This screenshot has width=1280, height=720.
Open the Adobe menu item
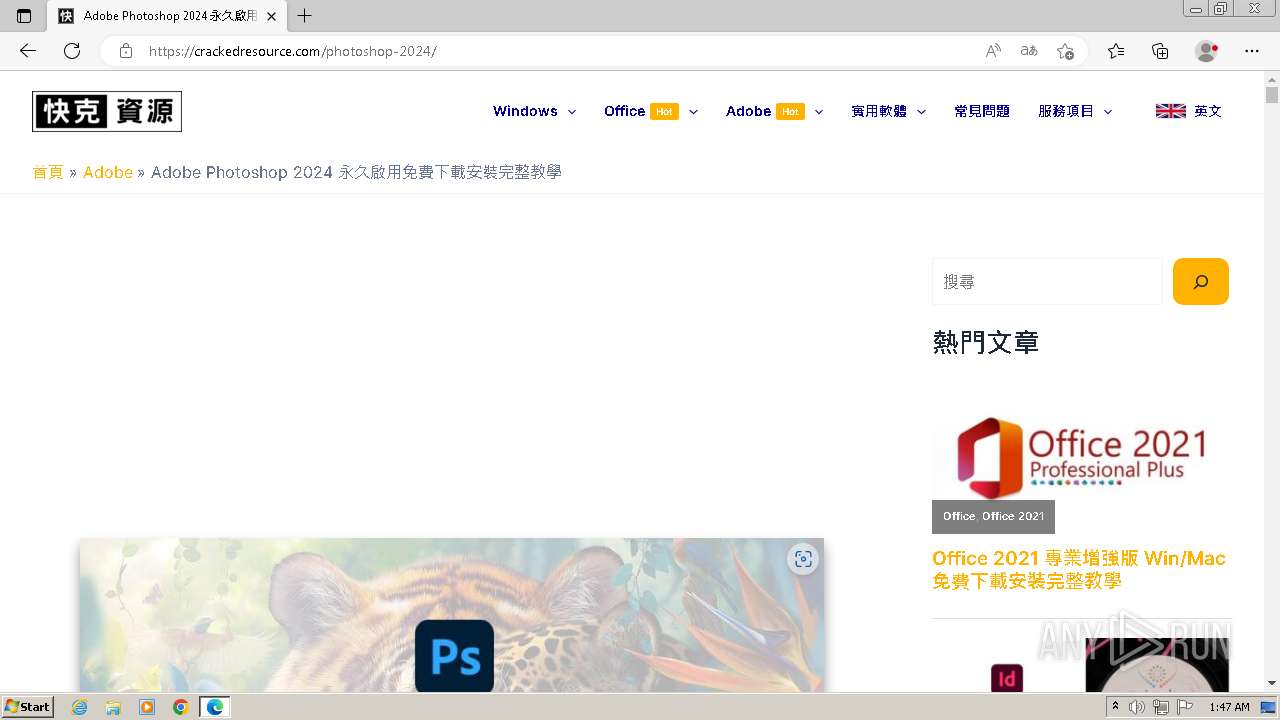pos(748,111)
